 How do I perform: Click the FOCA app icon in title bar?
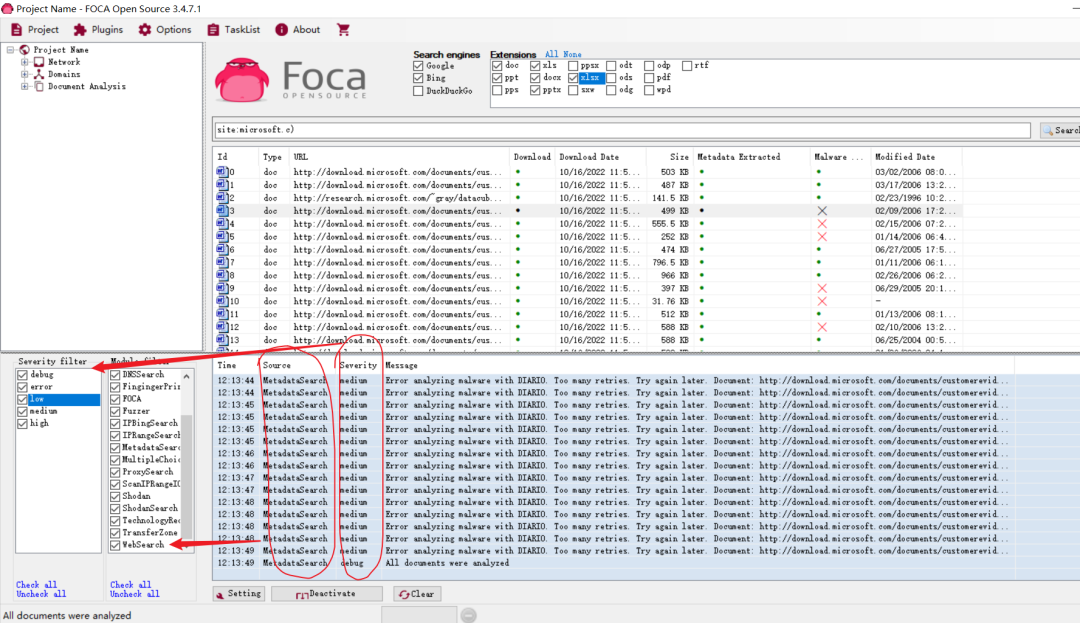[x=7, y=9]
